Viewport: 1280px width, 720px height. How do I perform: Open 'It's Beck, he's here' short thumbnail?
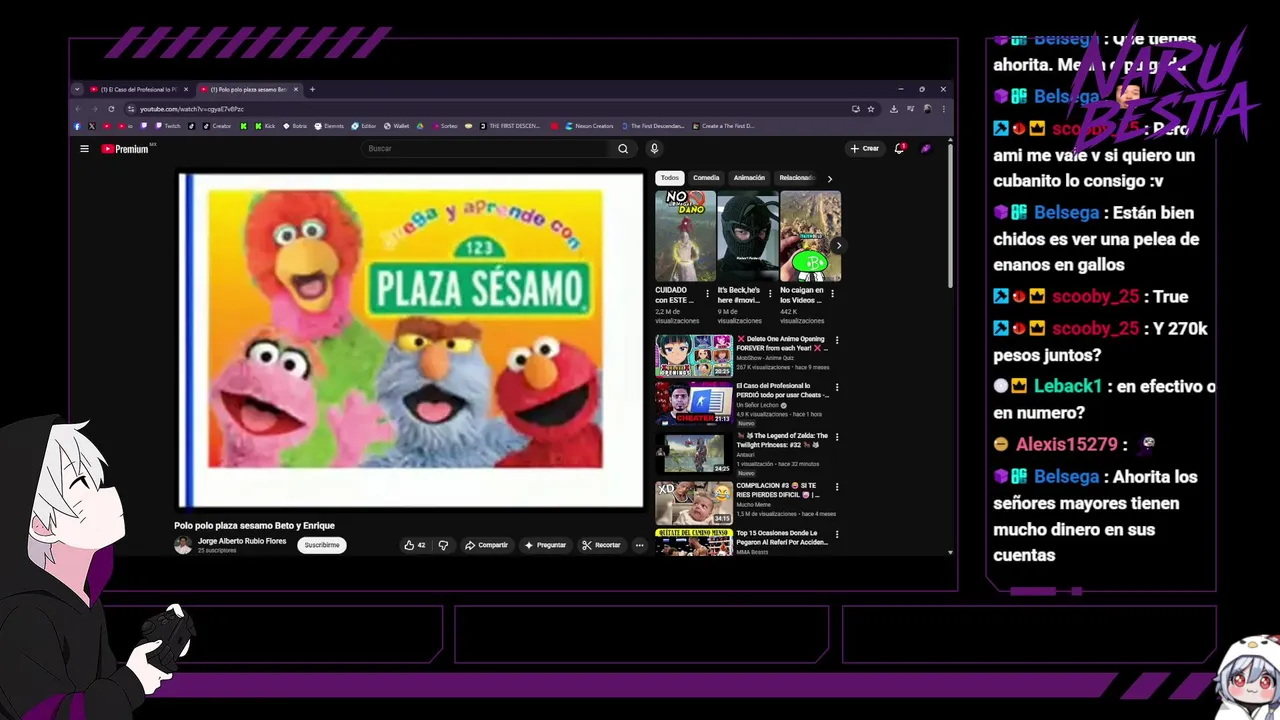click(748, 236)
